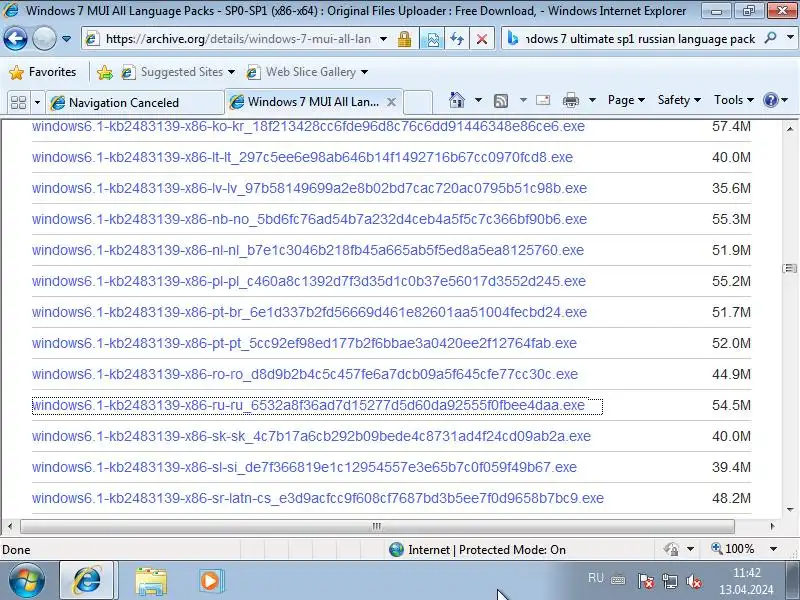Click the horizontal scrollbar right arrow
Viewport: 800px width, 600px height.
(x=772, y=526)
